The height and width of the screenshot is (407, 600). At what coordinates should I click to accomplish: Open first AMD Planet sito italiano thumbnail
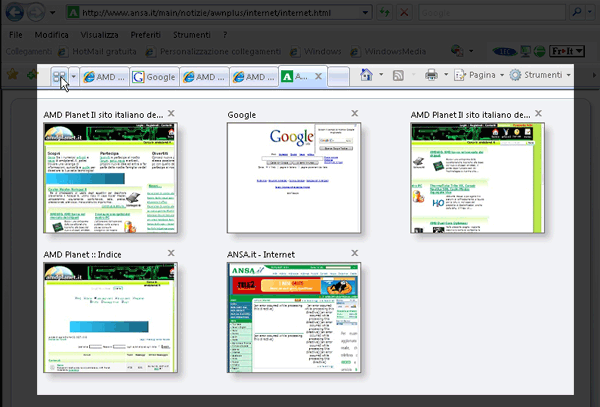pyautogui.click(x=111, y=178)
